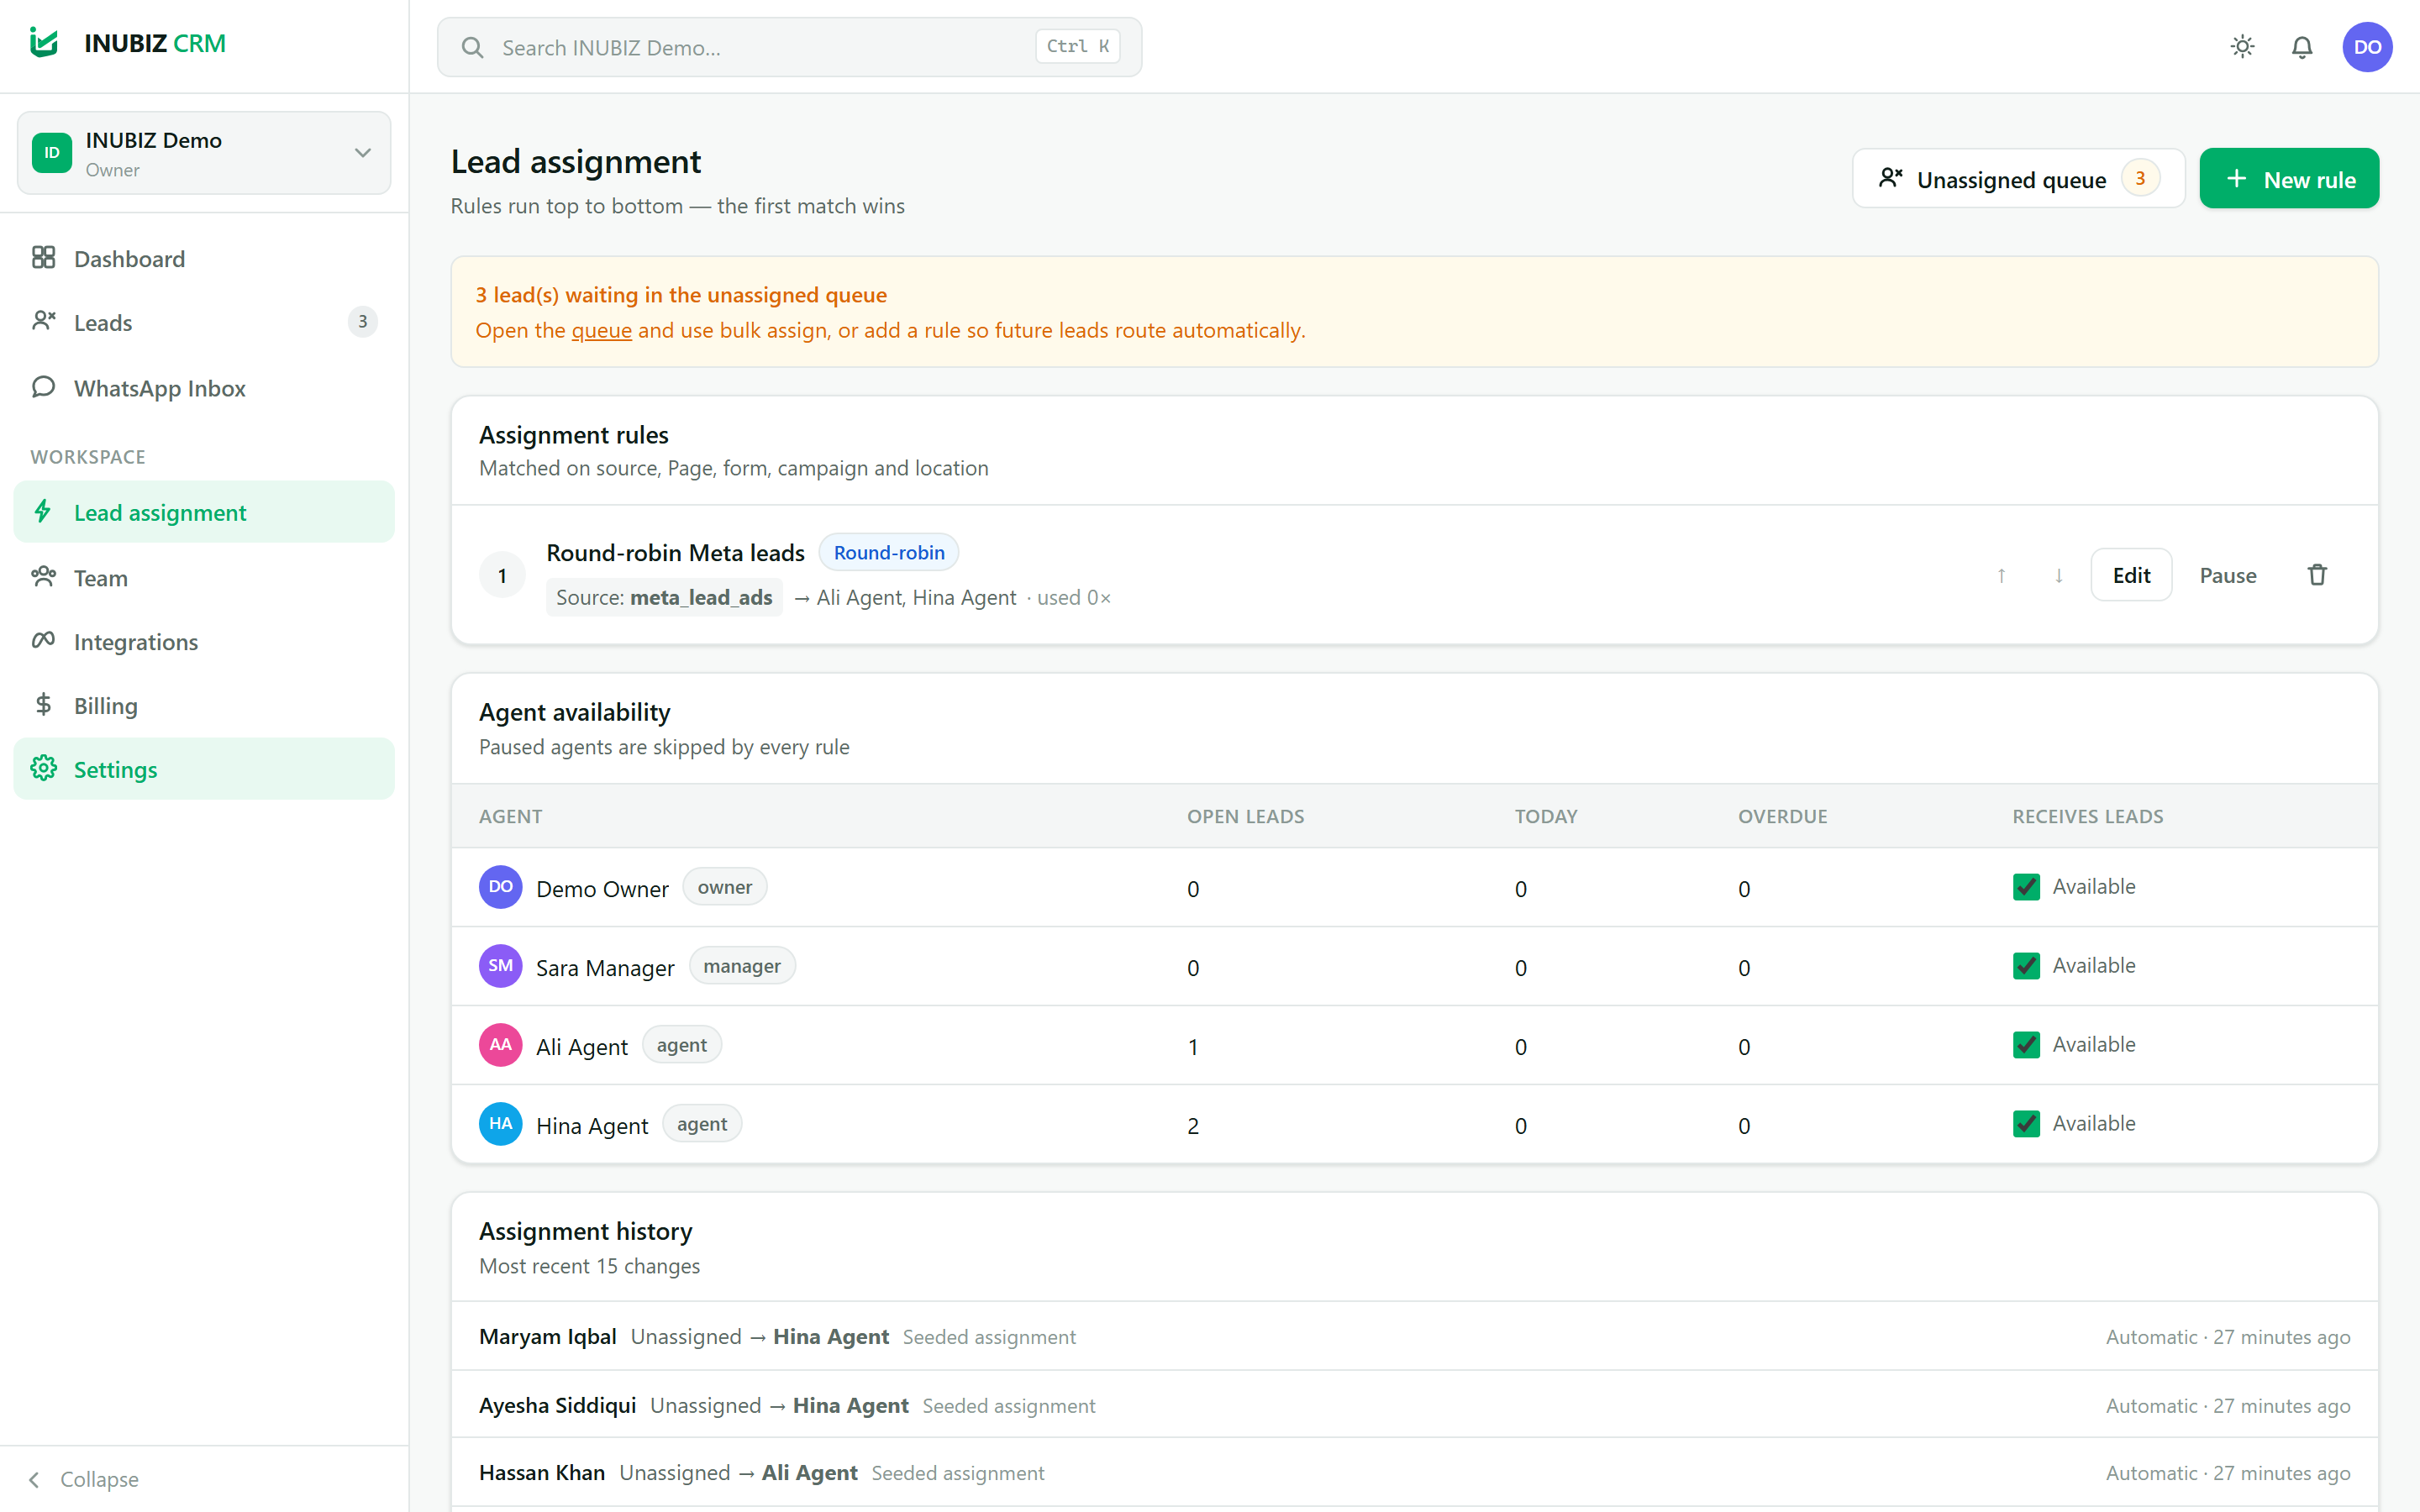Click the Hina Agent HA avatar
Screen dimensions: 2420x1512
(501, 1124)
